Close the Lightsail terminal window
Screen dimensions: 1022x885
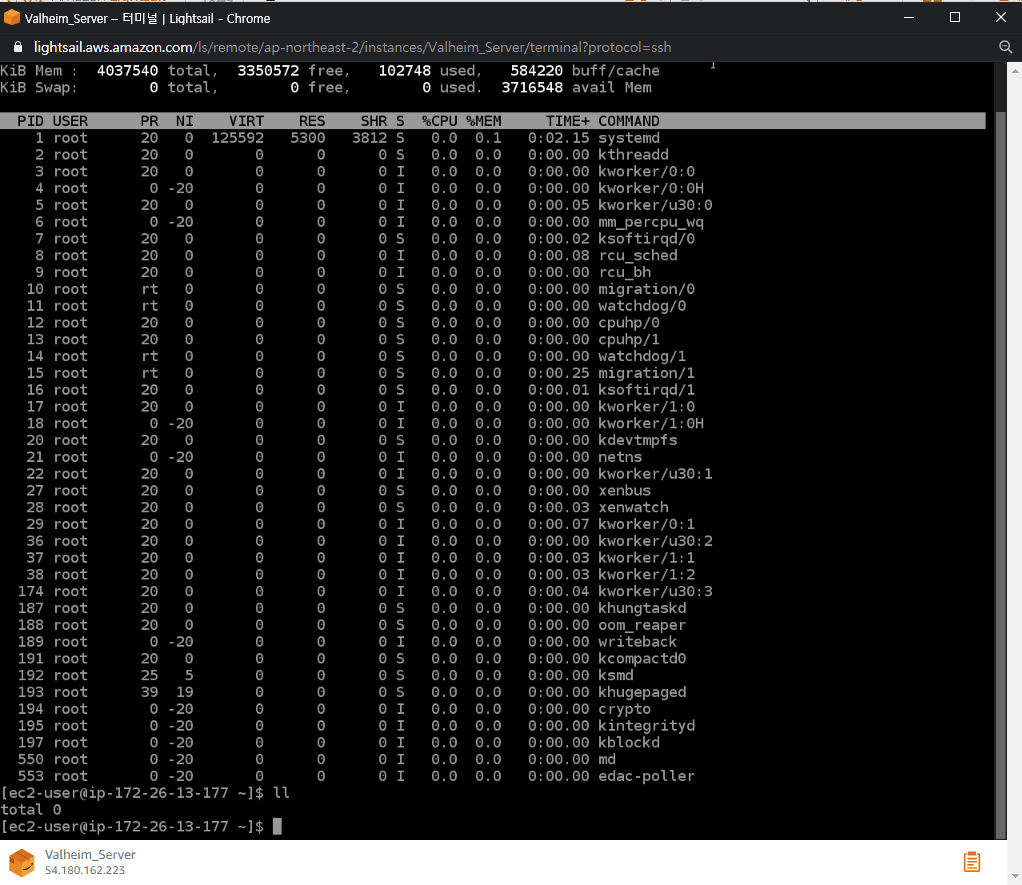click(1000, 18)
